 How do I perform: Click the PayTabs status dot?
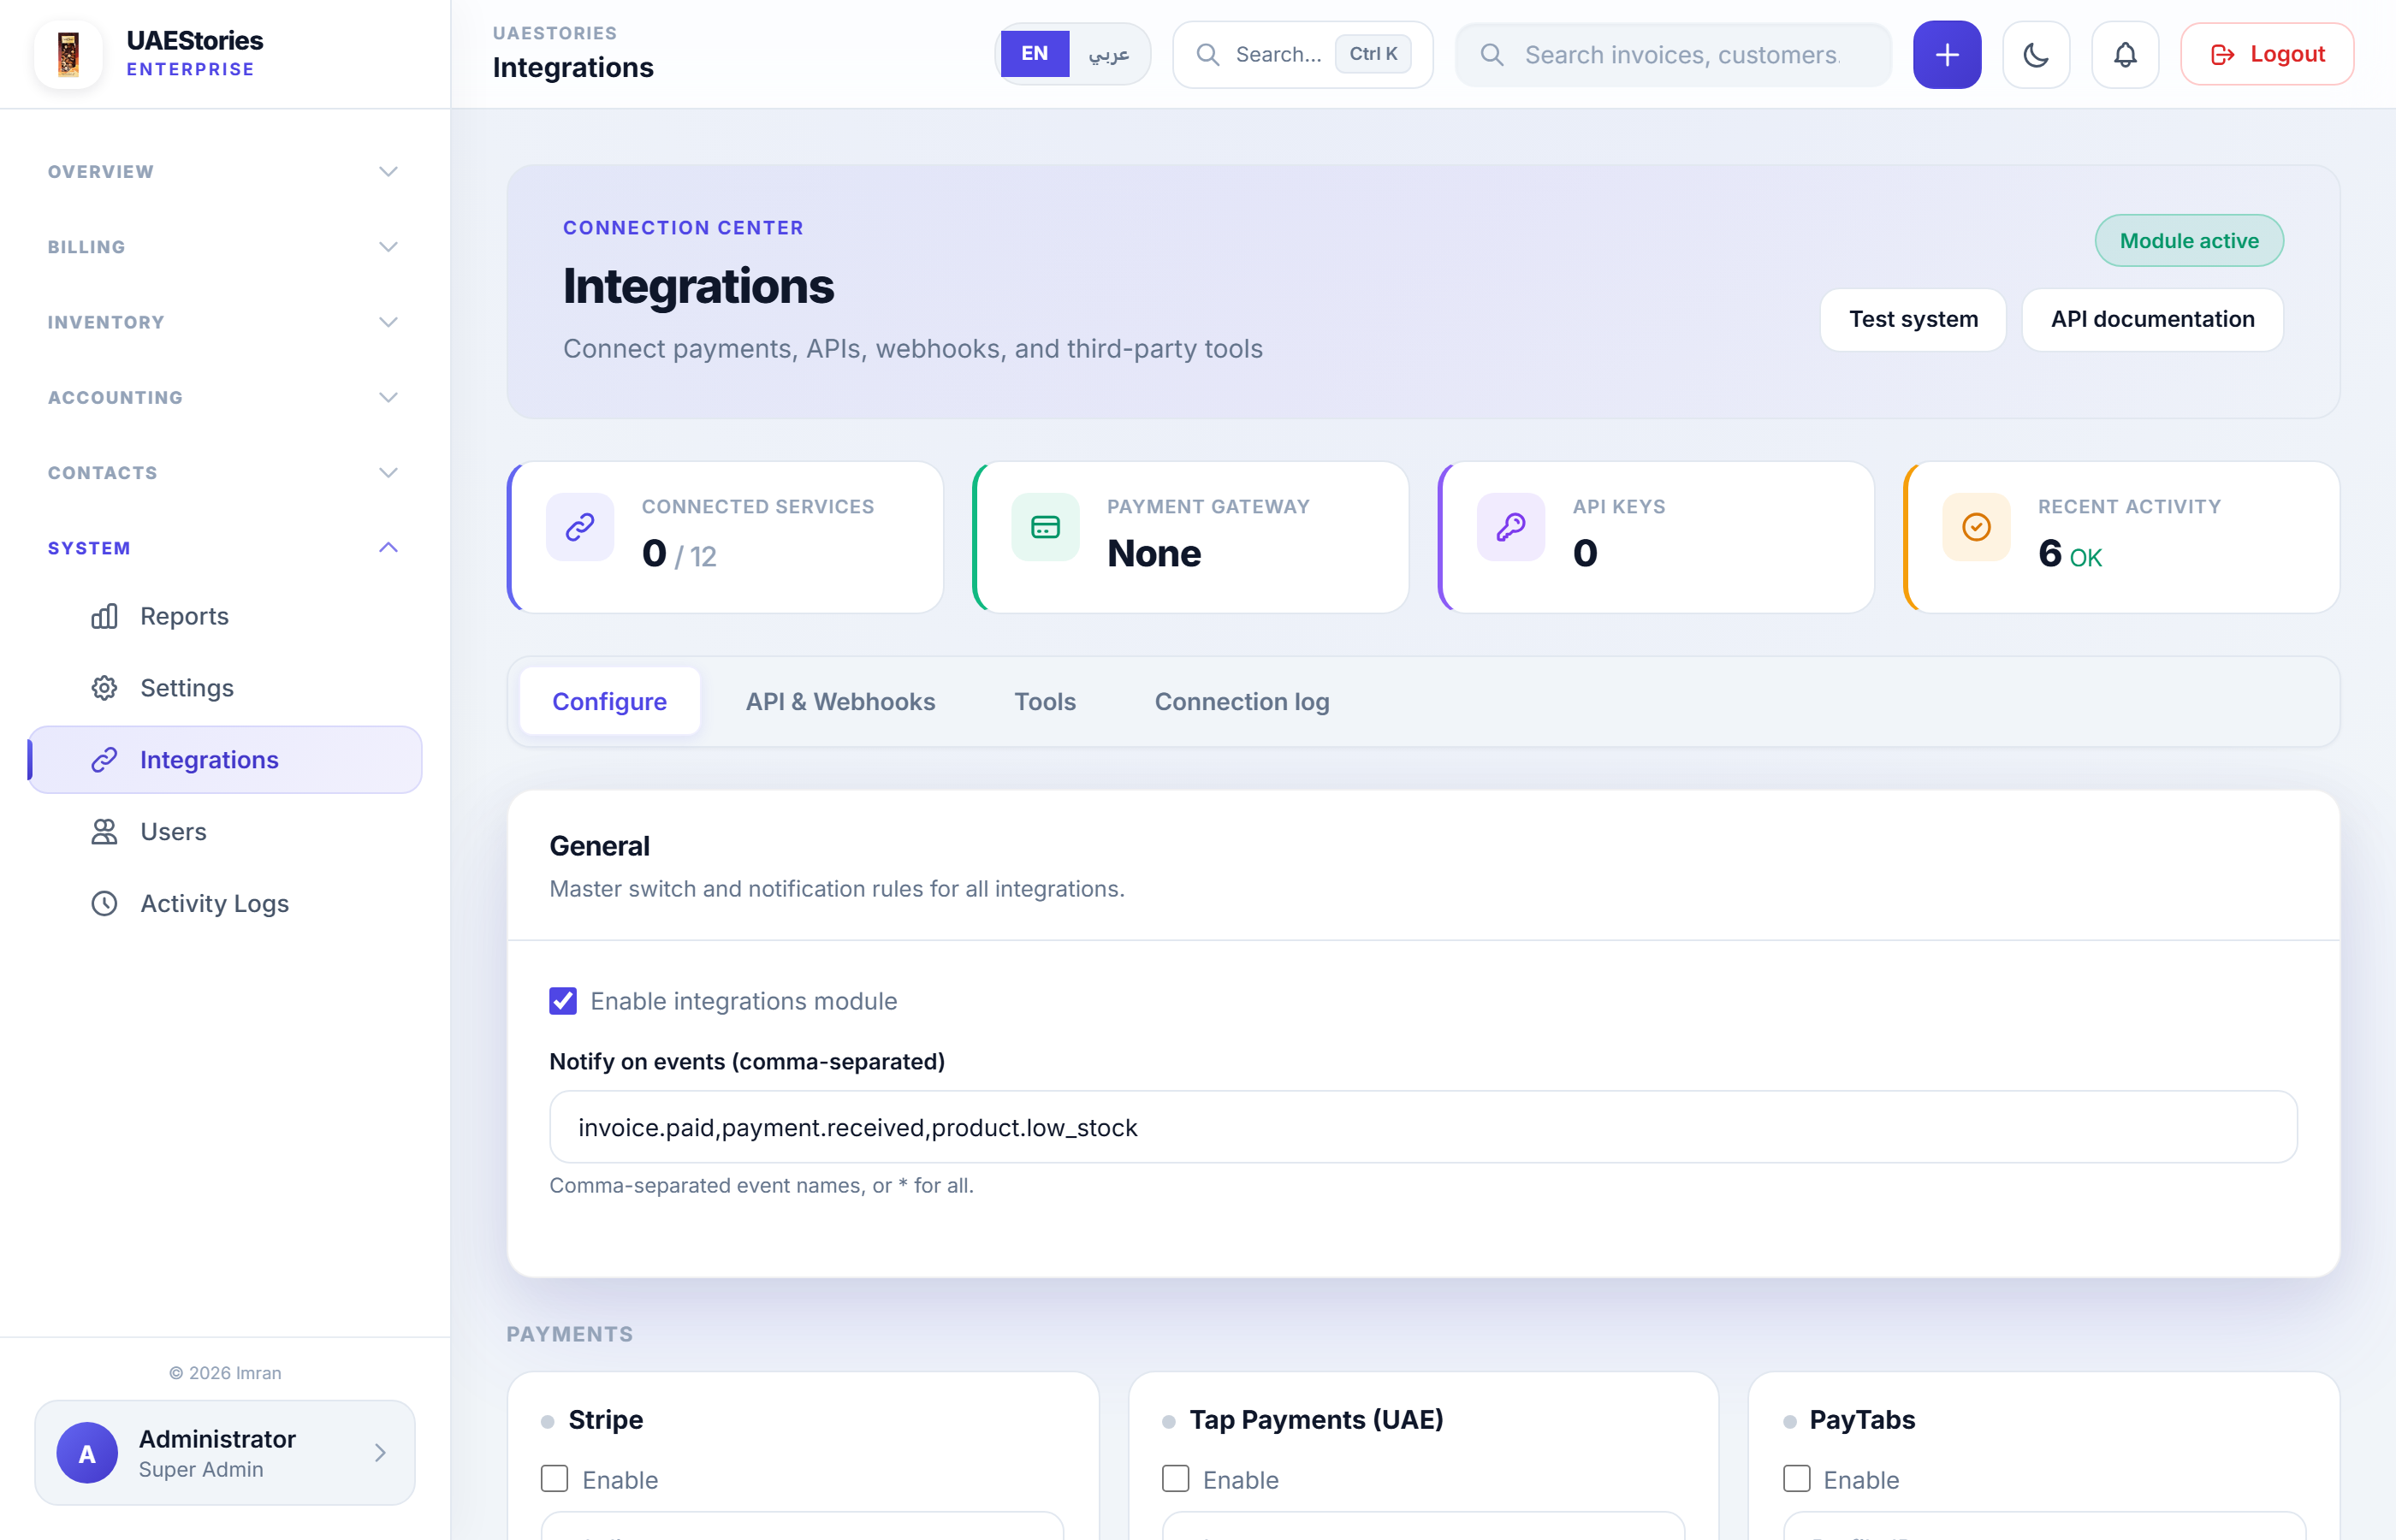pos(1789,1421)
